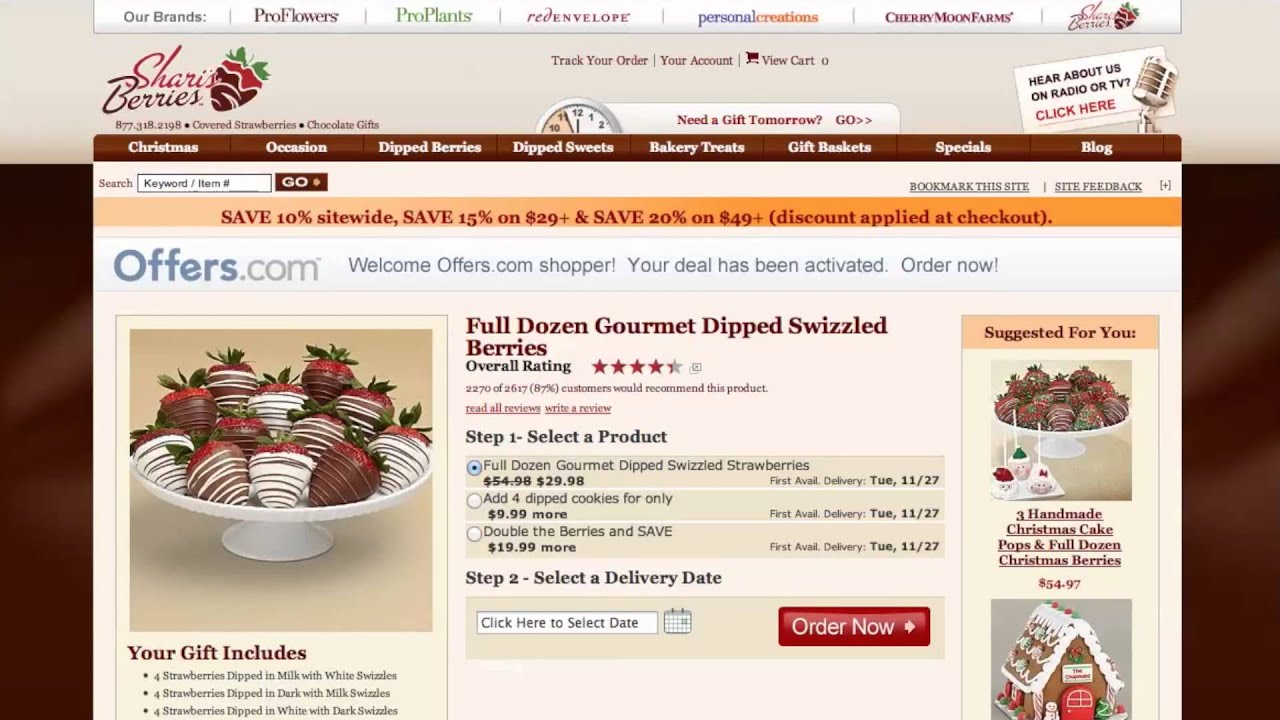The image size is (1280, 720).
Task: Open the Dipped Berries menu
Action: [430, 147]
